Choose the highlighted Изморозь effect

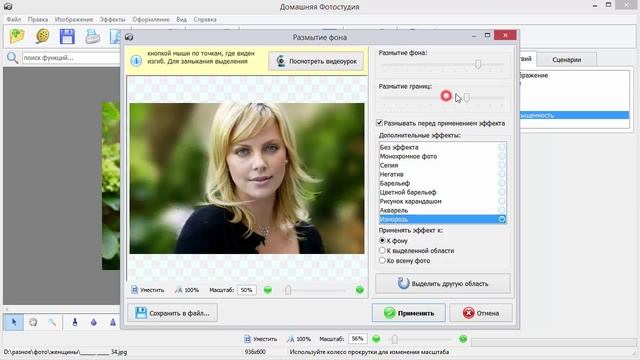pos(442,219)
